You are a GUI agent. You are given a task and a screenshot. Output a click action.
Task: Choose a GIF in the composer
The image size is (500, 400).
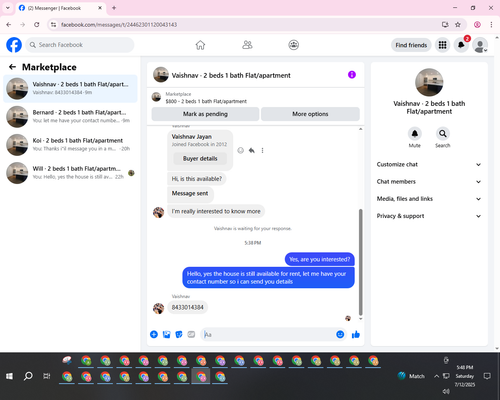click(x=191, y=334)
